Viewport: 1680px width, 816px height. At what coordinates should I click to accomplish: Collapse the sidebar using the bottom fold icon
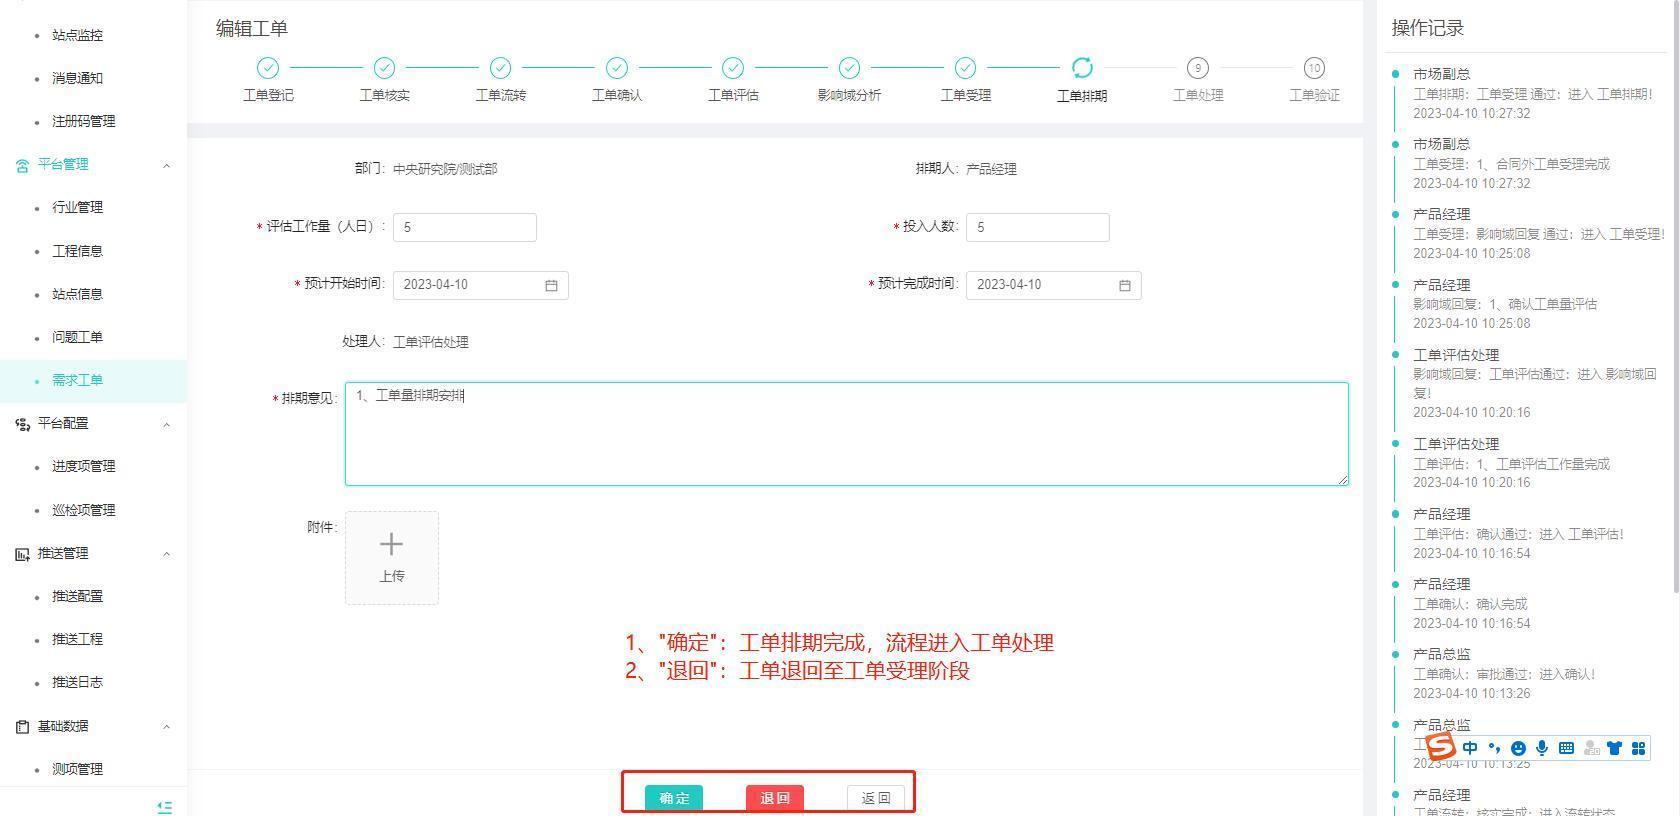click(165, 806)
